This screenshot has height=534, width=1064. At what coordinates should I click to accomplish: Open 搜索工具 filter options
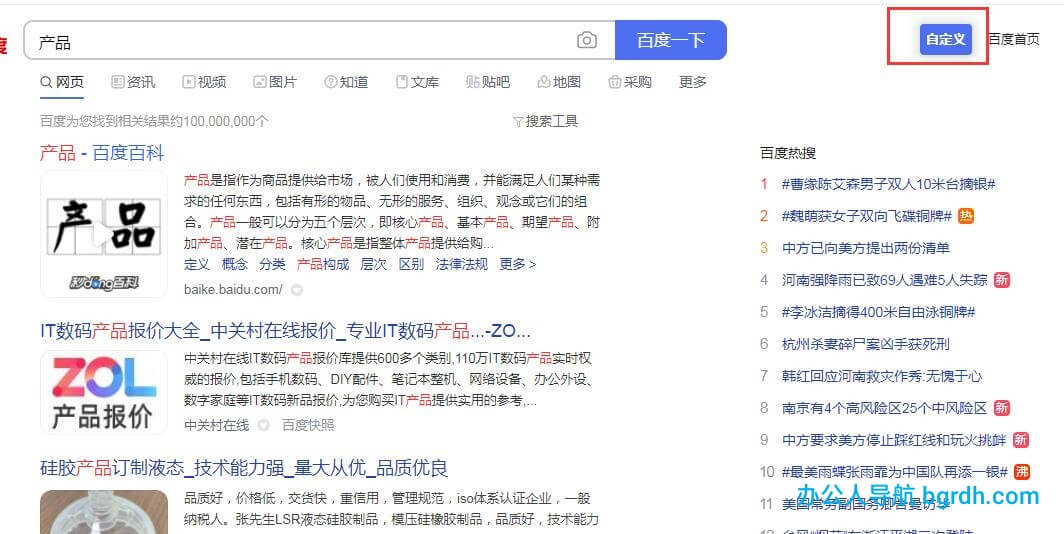[545, 121]
